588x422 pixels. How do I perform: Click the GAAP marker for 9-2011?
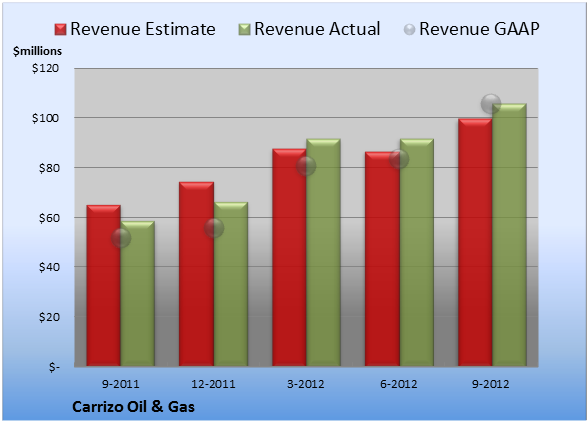121,238
